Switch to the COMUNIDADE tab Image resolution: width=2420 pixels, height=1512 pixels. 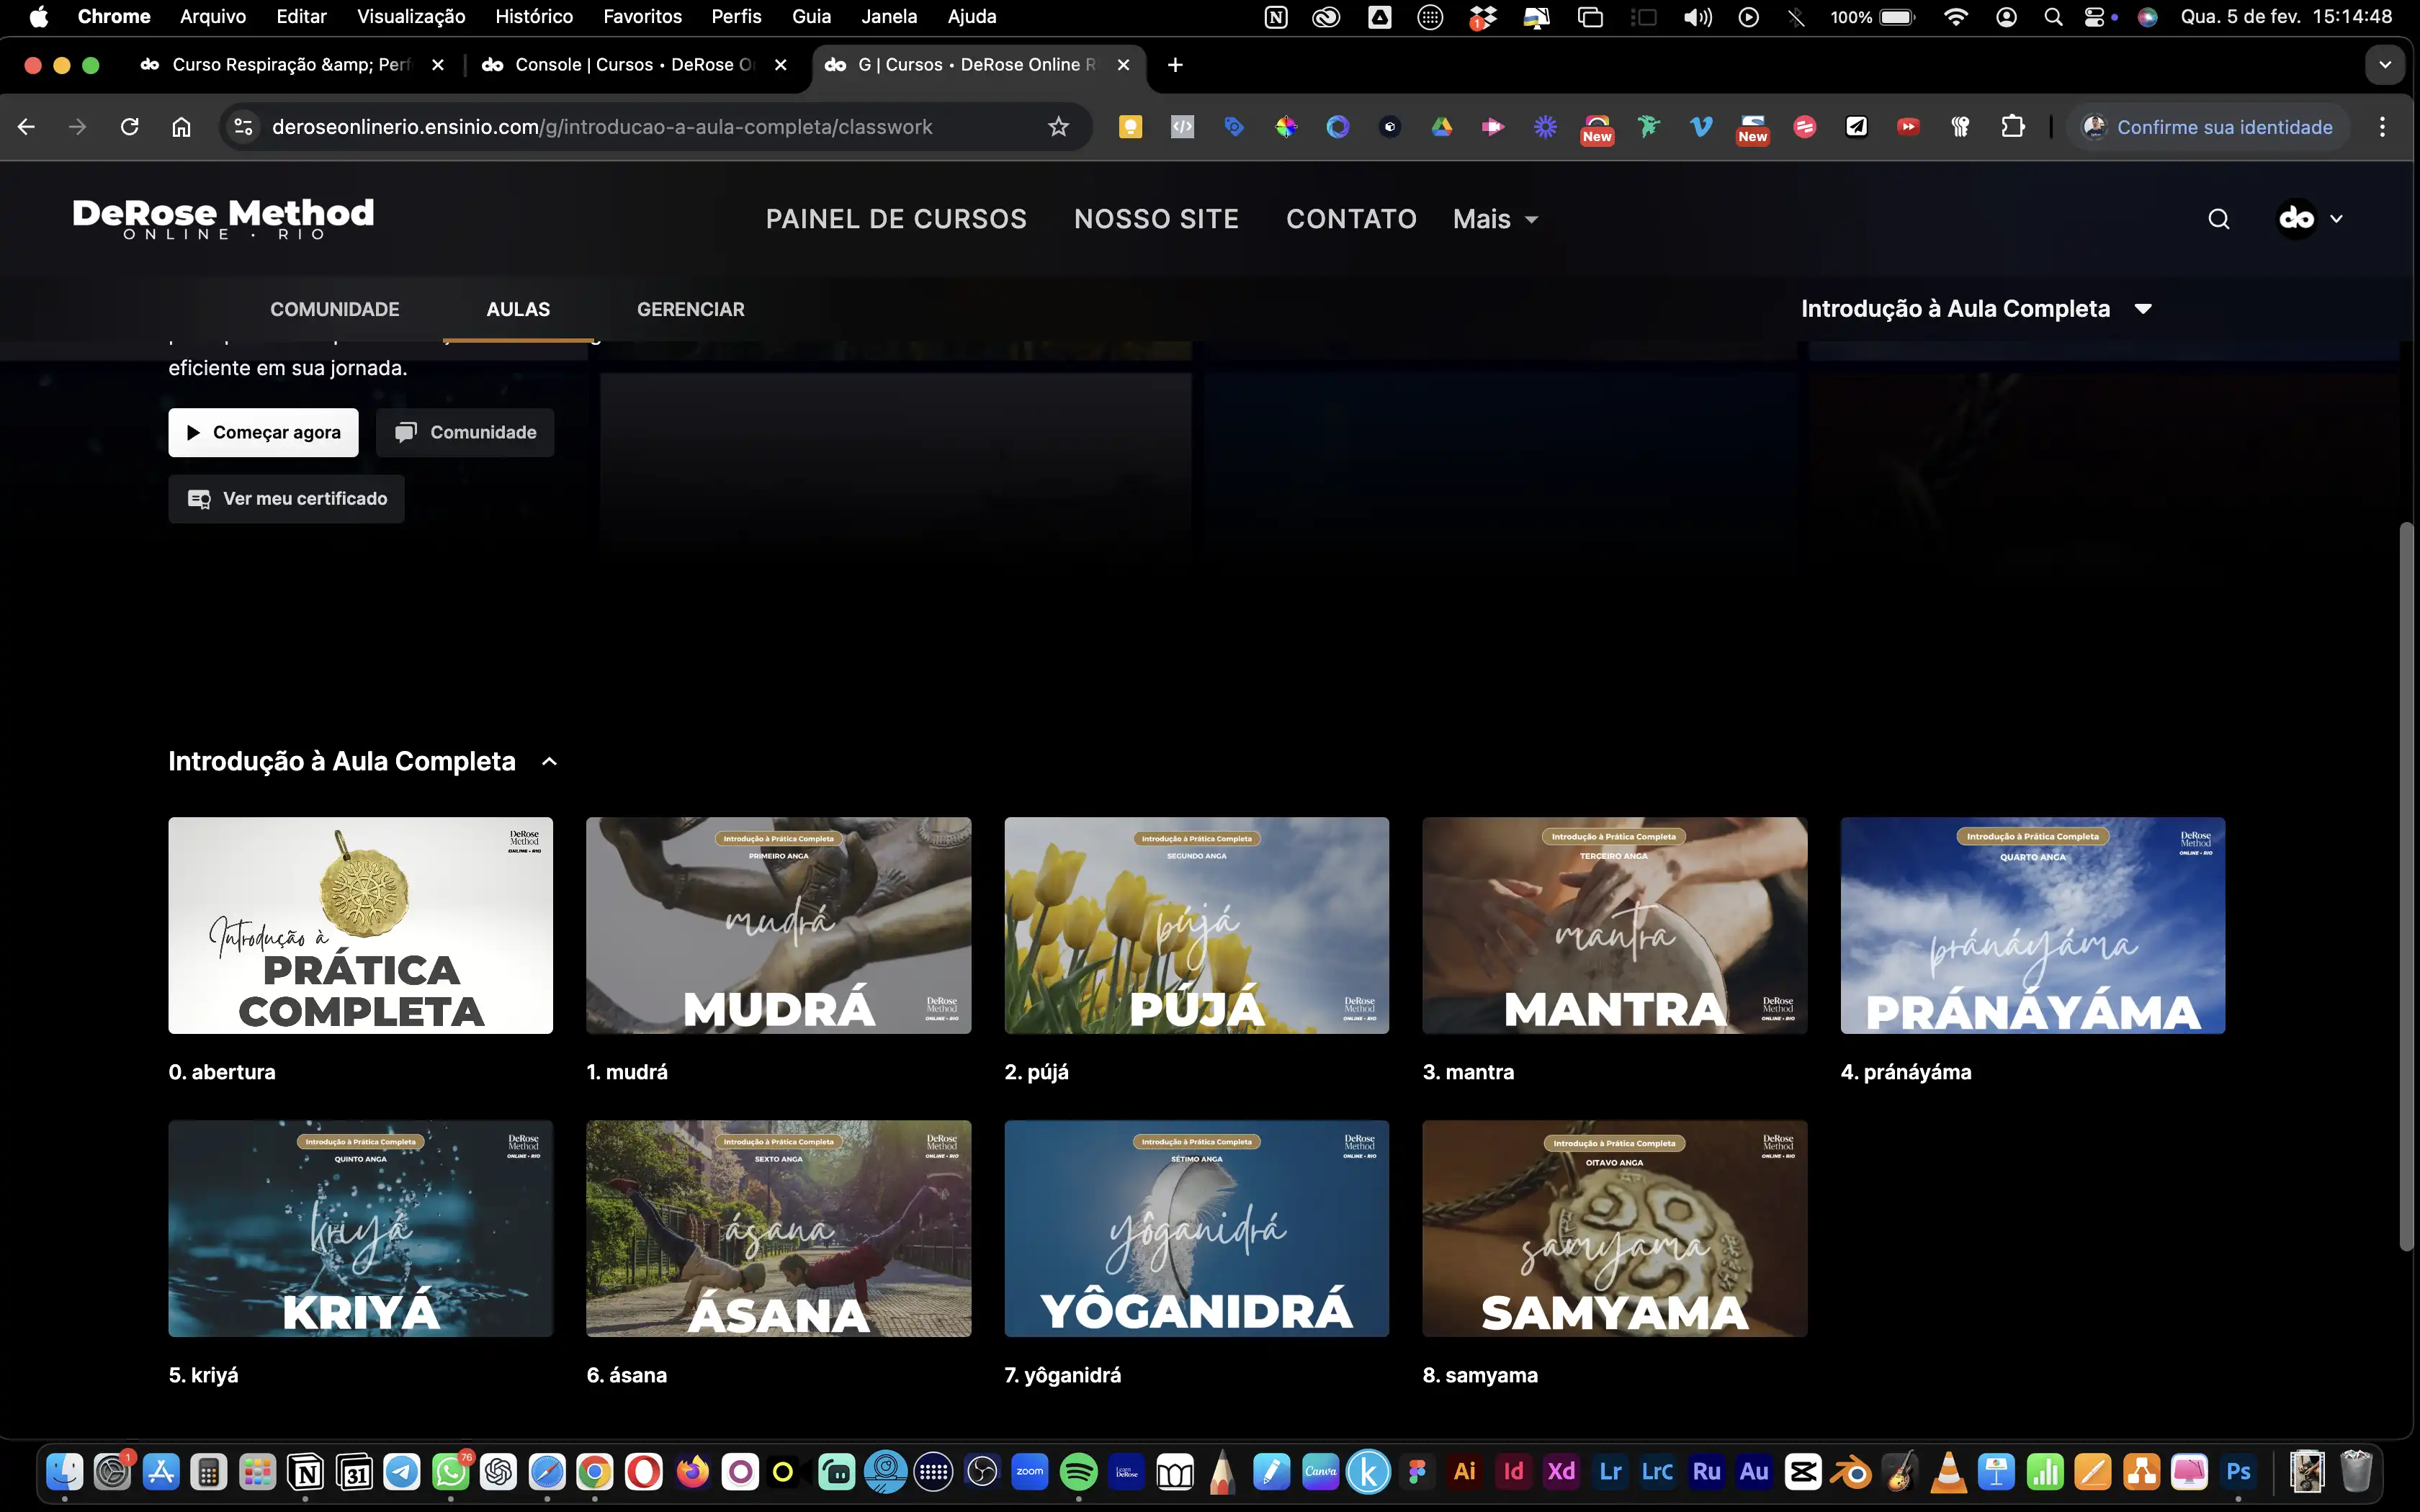(x=334, y=309)
